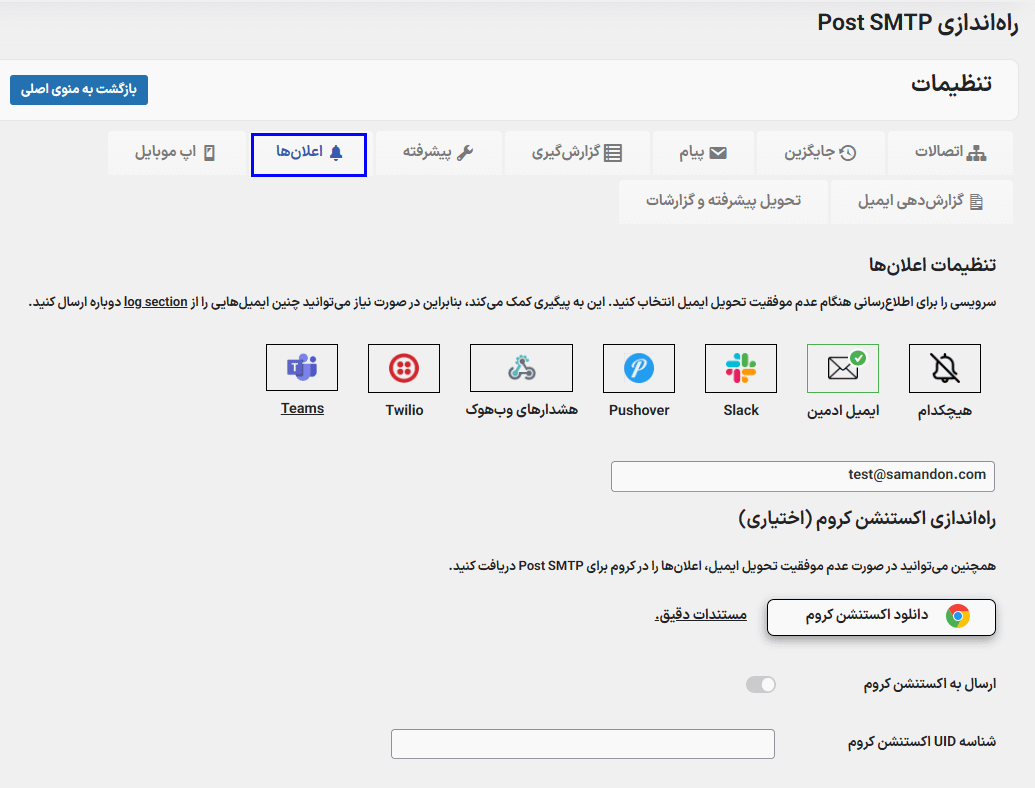Select the Teams notification service icon

pyautogui.click(x=301, y=367)
